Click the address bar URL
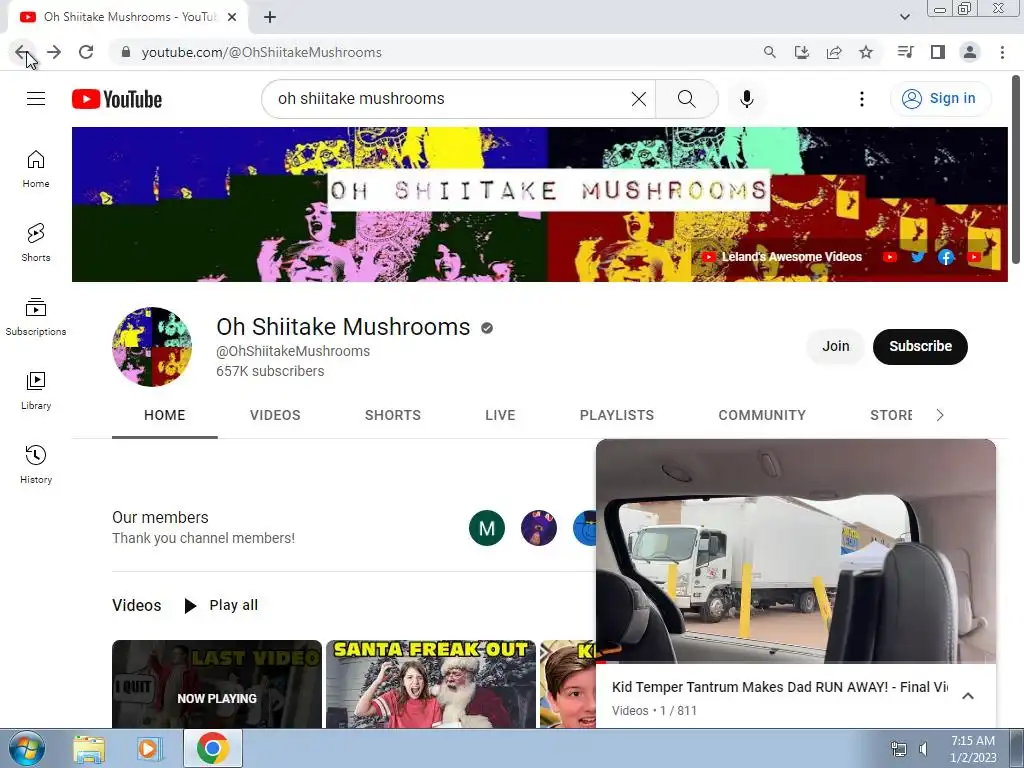This screenshot has height=768, width=1024. (261, 52)
